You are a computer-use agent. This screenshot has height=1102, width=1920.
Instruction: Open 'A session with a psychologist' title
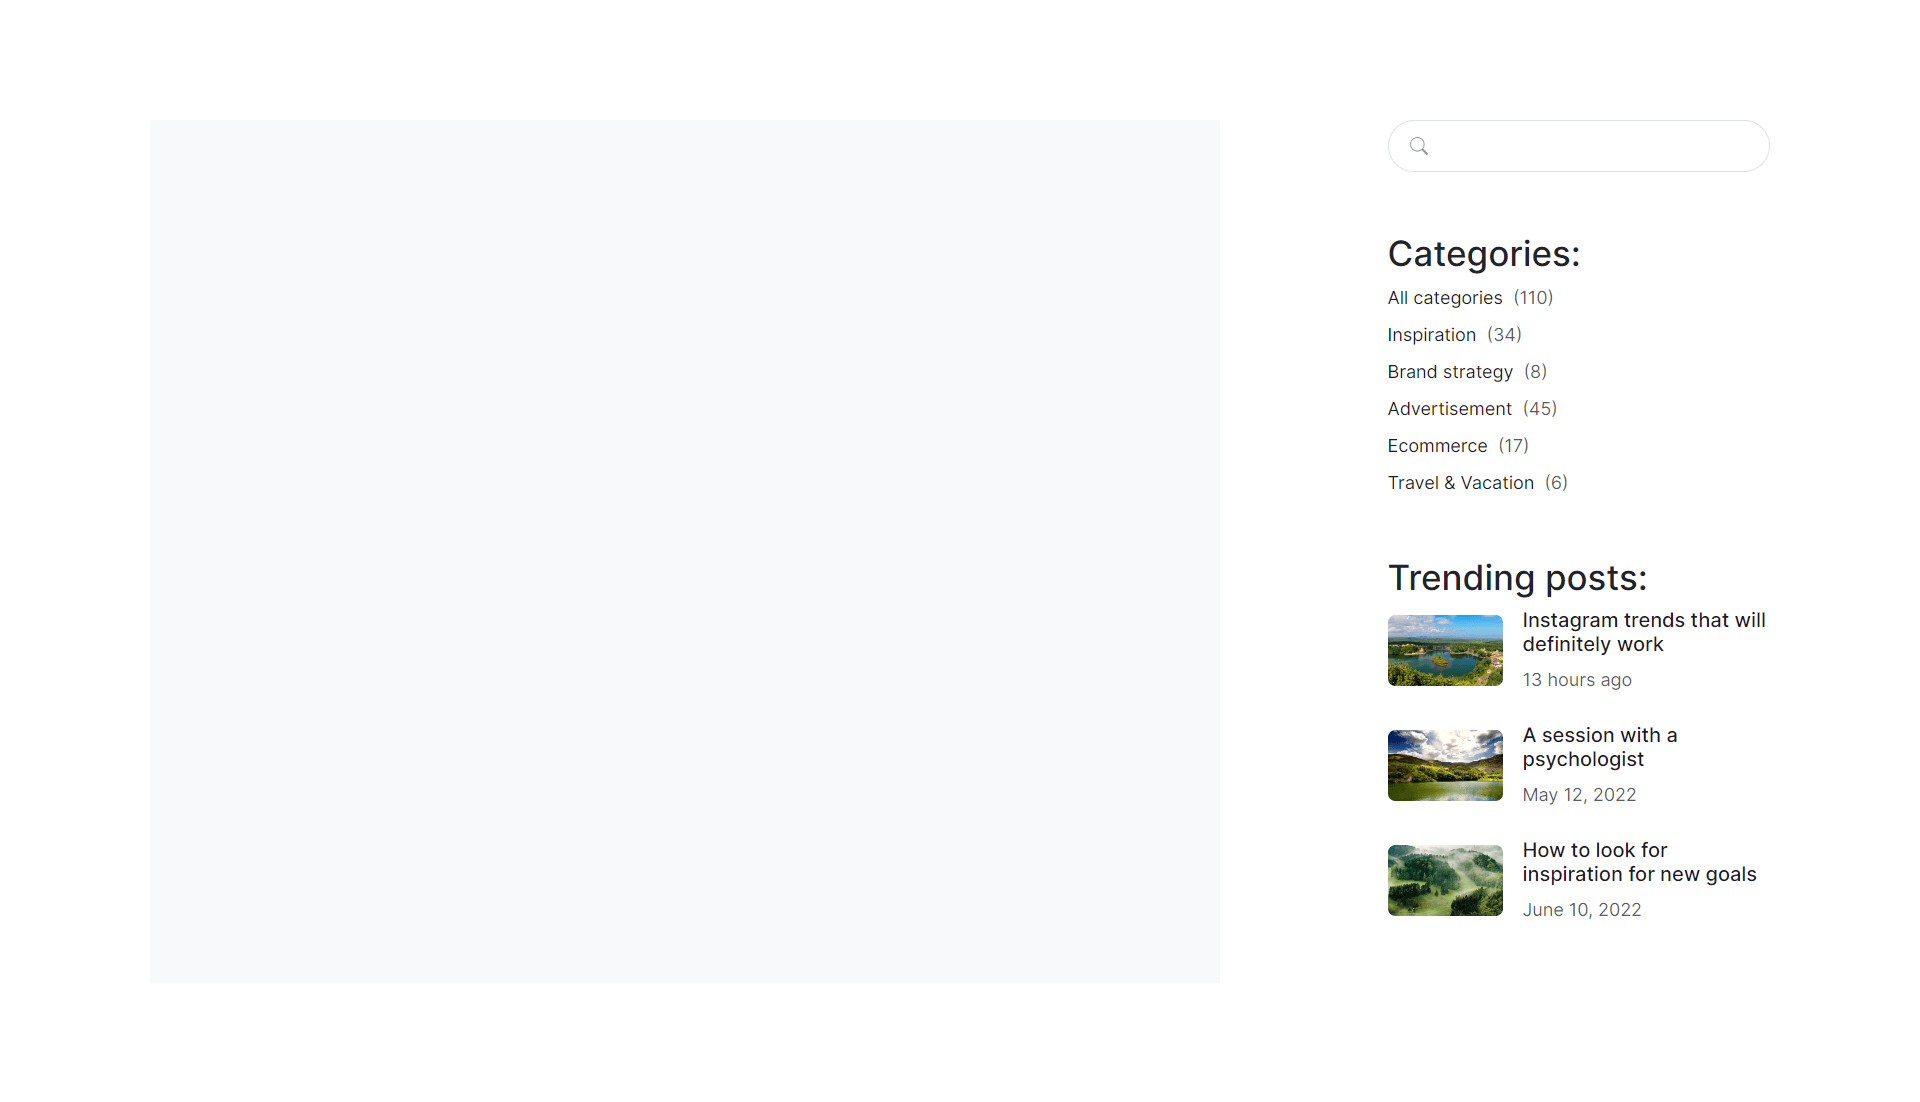[x=1600, y=747]
